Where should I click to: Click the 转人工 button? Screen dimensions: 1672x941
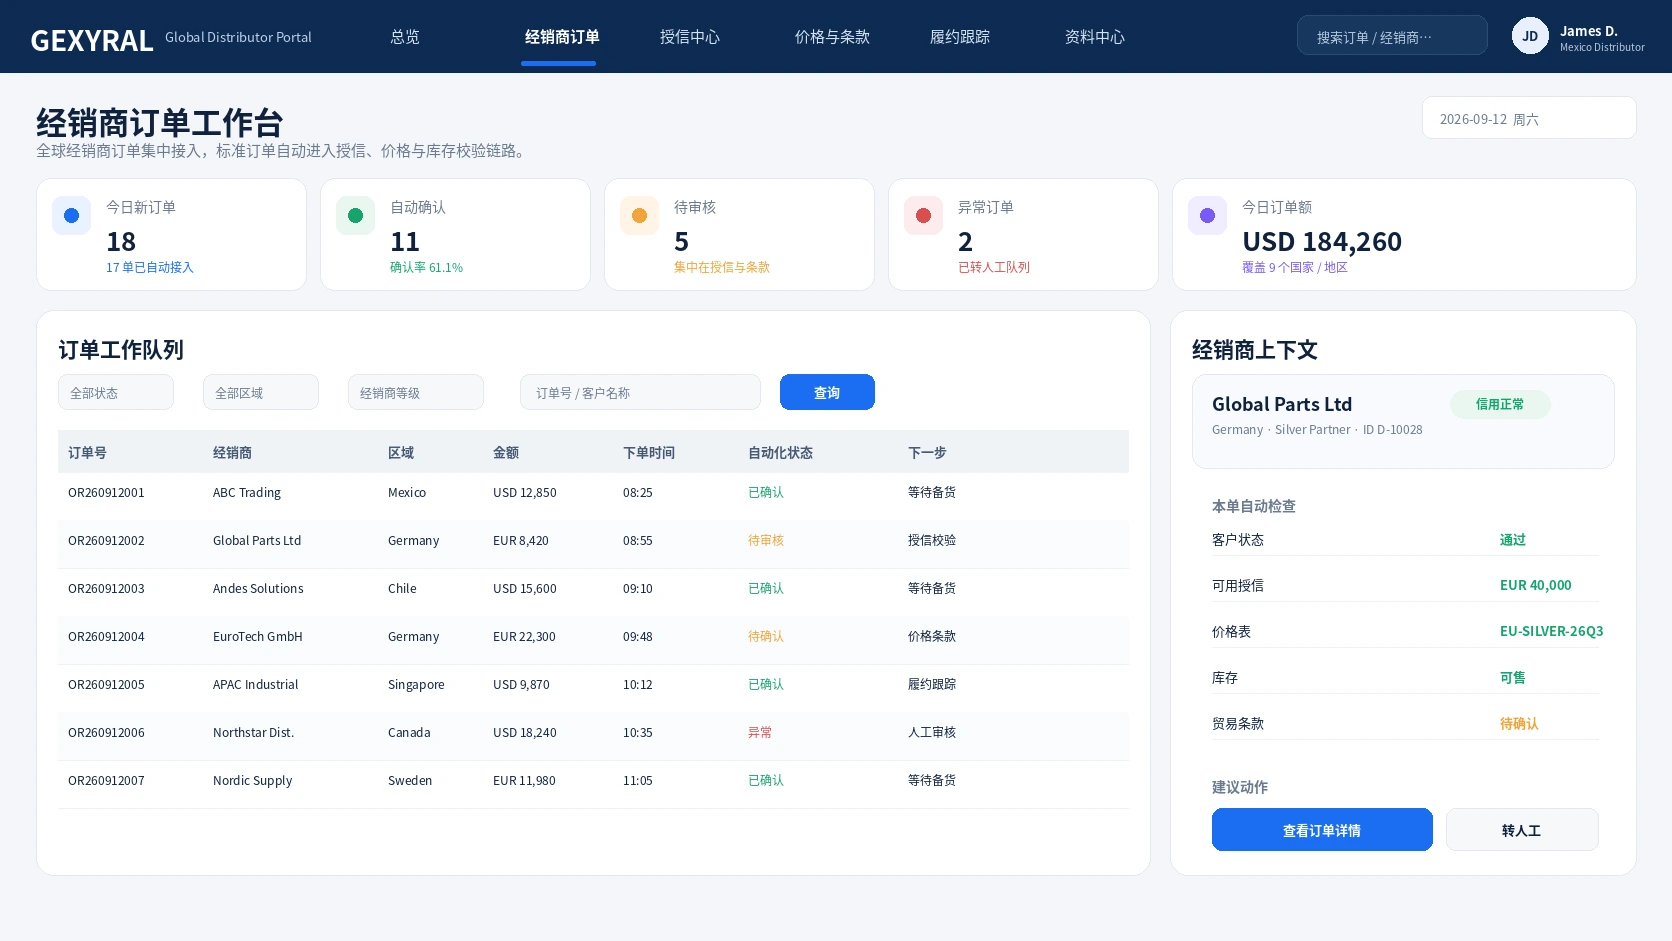coord(1522,830)
